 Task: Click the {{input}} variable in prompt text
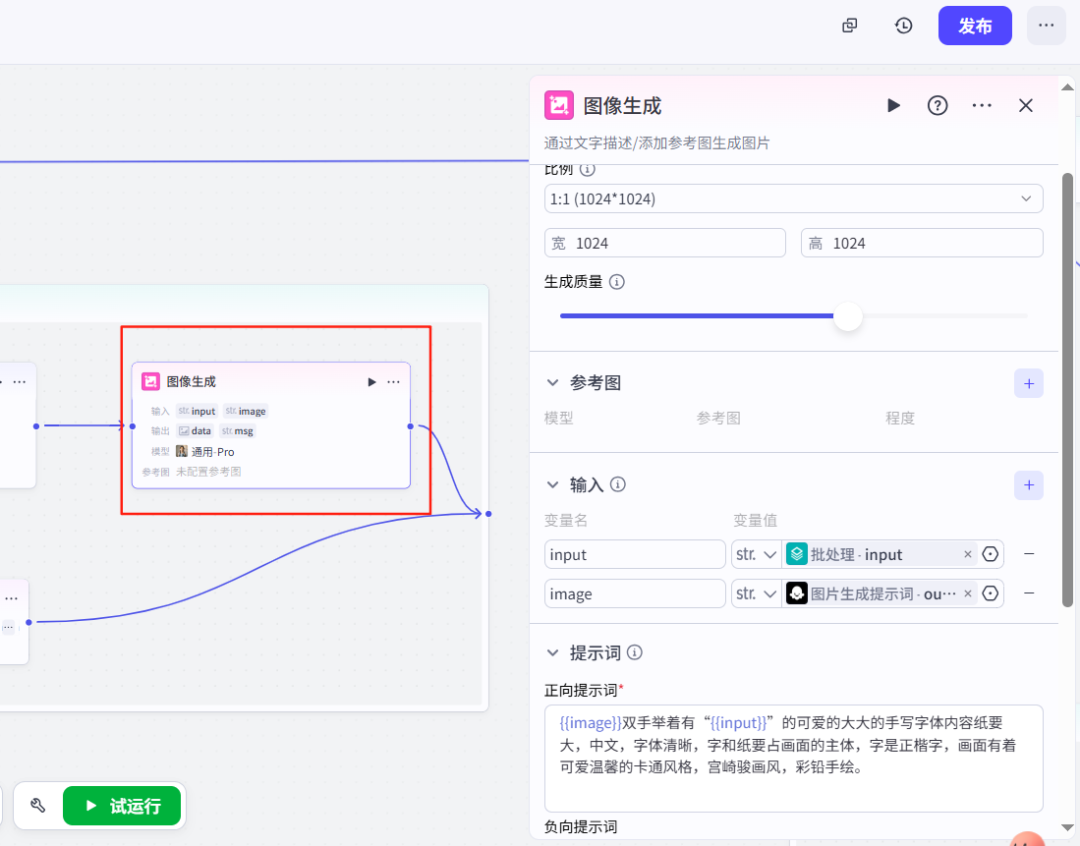click(x=738, y=723)
